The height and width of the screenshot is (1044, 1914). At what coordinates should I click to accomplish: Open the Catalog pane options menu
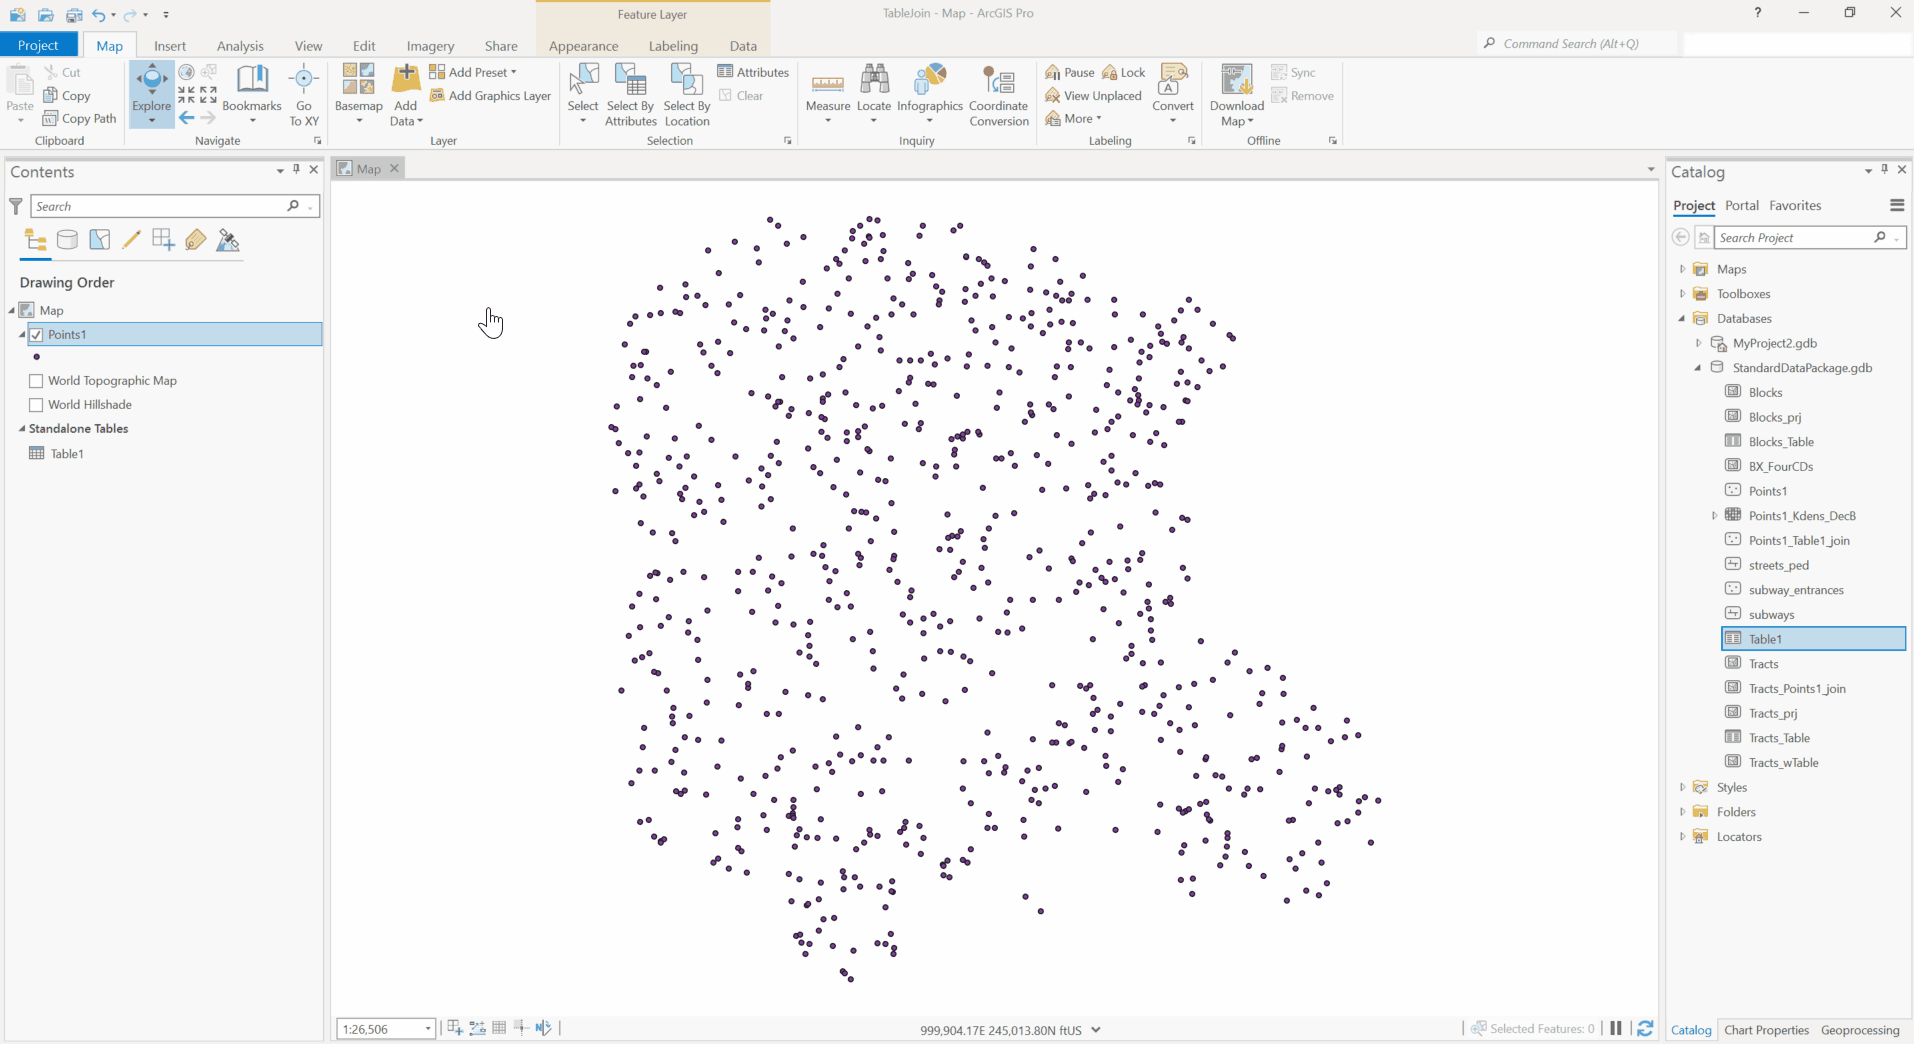click(1897, 205)
